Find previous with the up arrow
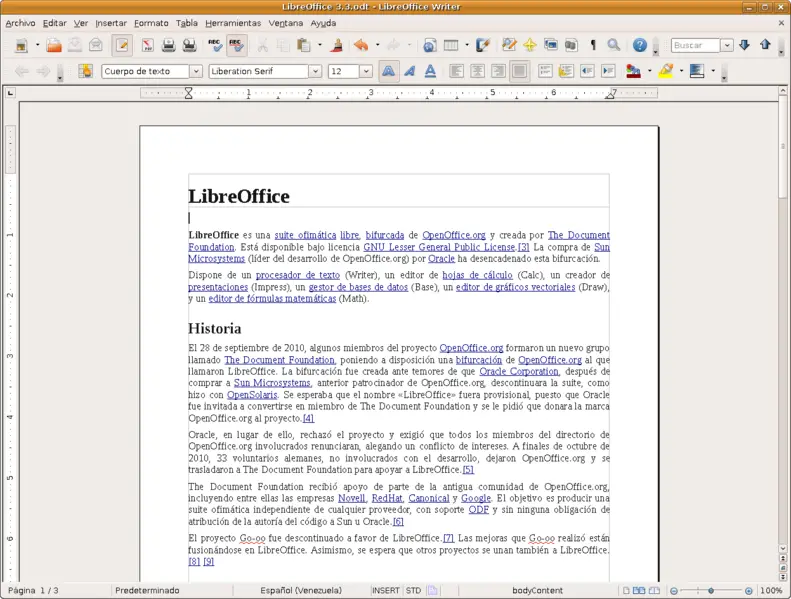The width and height of the screenshot is (791, 599). pos(765,45)
